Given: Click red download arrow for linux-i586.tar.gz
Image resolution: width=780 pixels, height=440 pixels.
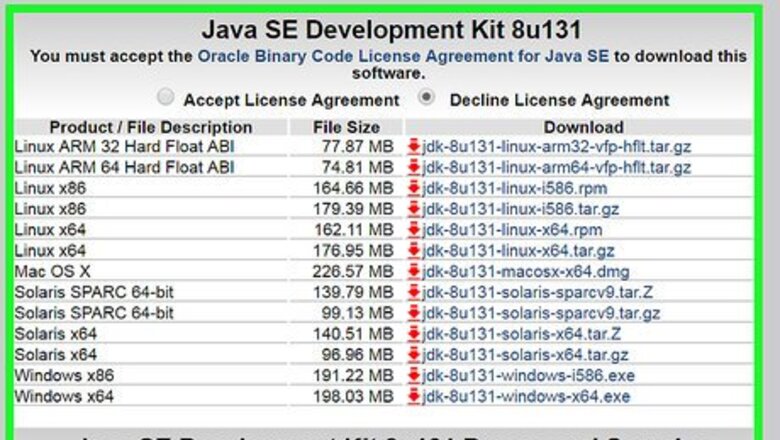Looking at the screenshot, I should coord(414,209).
